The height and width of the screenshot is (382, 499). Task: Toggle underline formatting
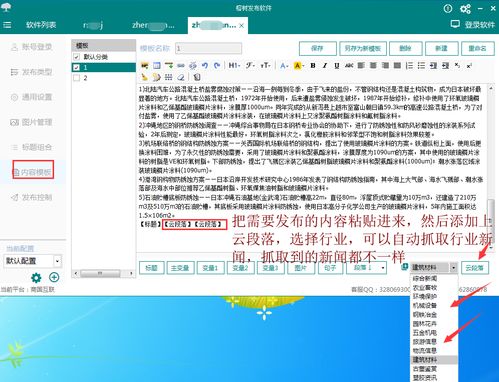coord(337,66)
